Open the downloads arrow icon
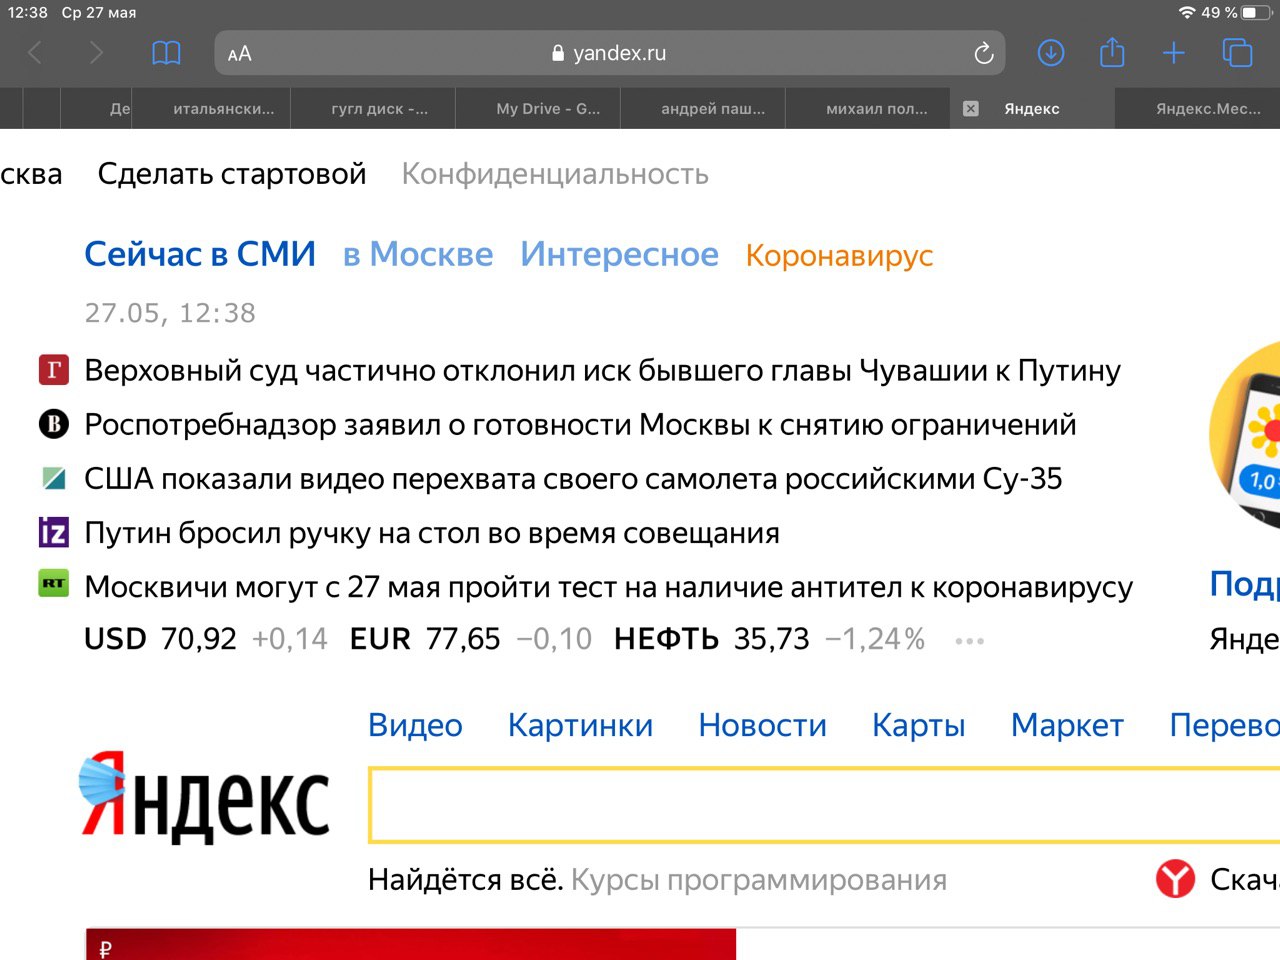The height and width of the screenshot is (960, 1280). 1051,53
